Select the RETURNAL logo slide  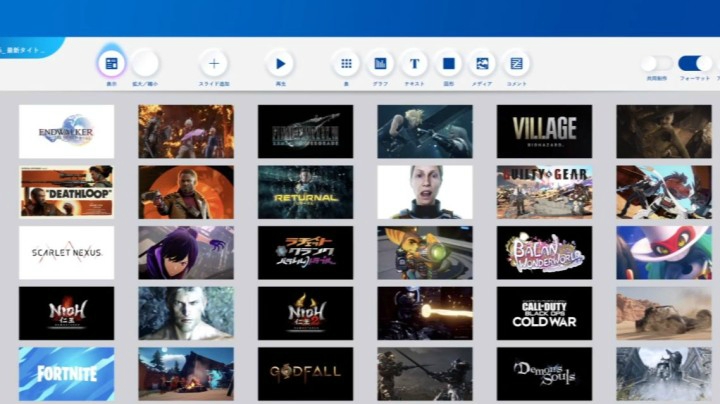point(305,192)
